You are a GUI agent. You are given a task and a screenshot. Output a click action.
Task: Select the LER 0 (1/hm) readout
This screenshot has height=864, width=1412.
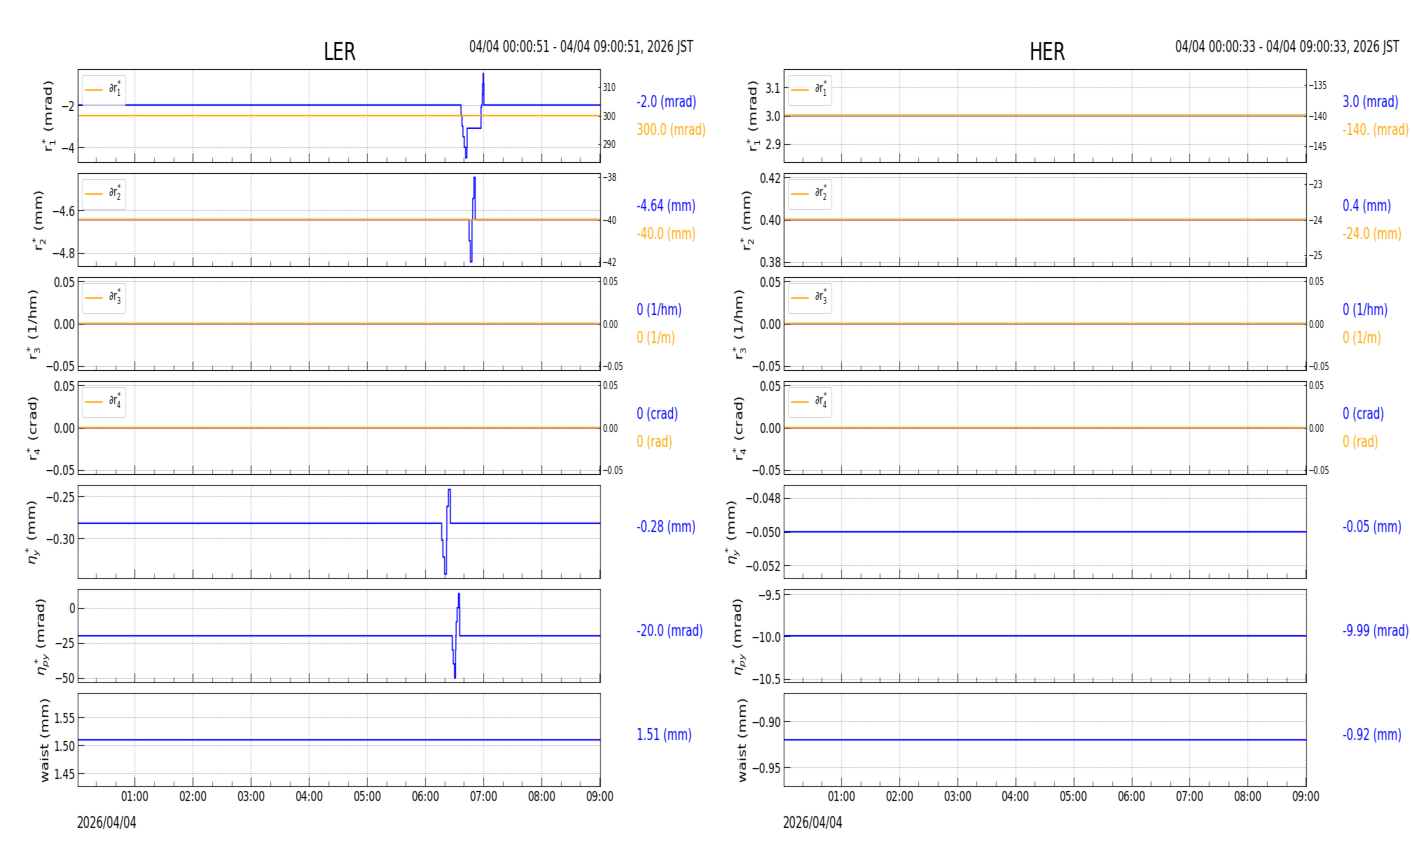[659, 310]
